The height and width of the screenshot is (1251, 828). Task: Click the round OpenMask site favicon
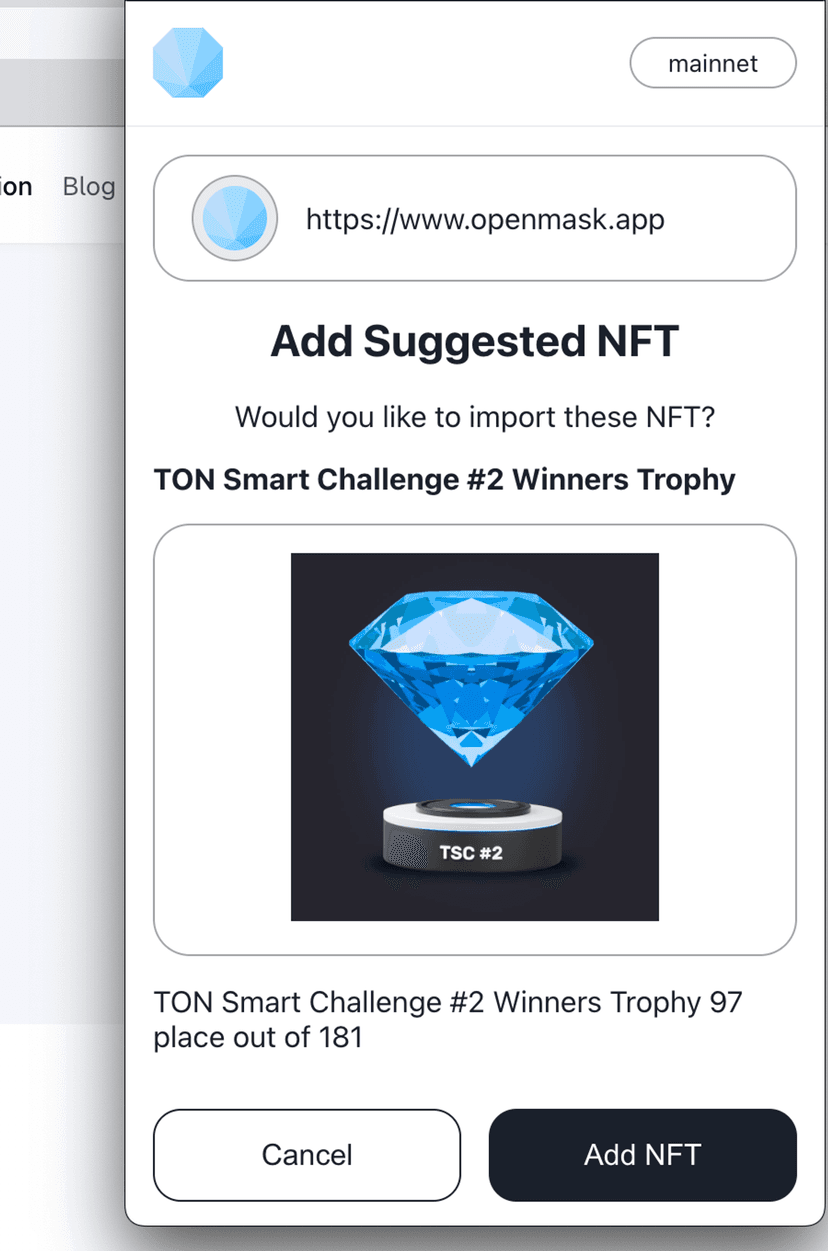[x=234, y=218]
